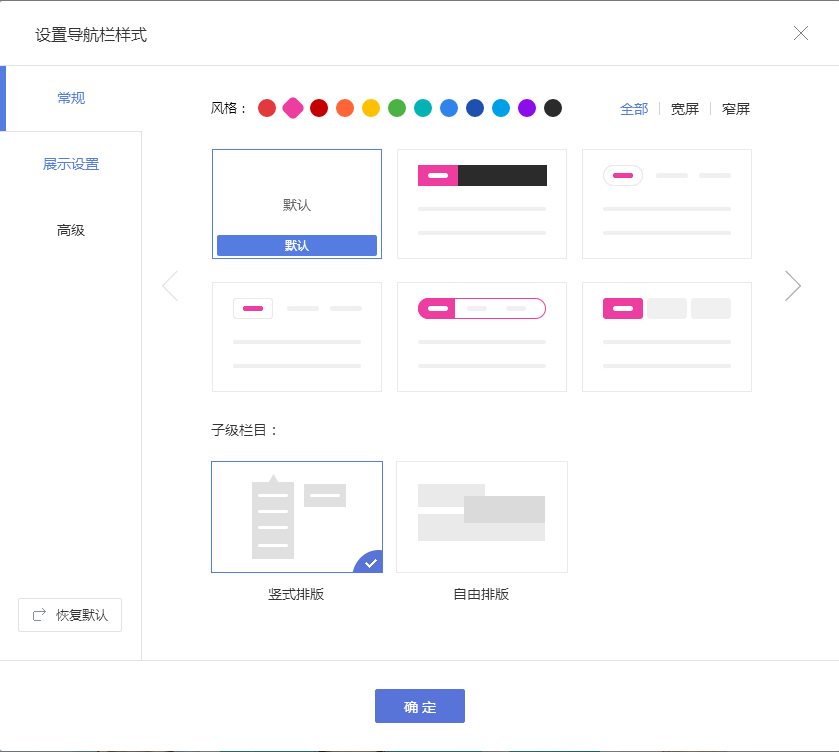The width and height of the screenshot is (839, 752).
Task: Choose the pink tab with black bar style
Action: pos(482,204)
